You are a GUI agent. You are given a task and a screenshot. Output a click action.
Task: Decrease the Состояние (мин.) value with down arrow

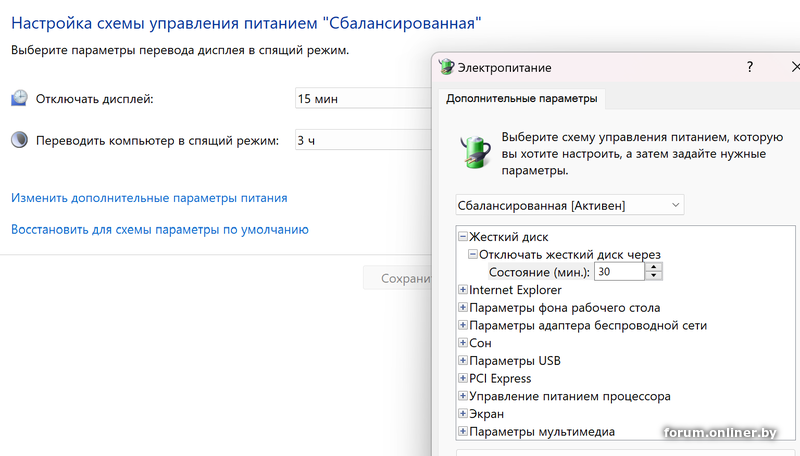[x=654, y=276]
